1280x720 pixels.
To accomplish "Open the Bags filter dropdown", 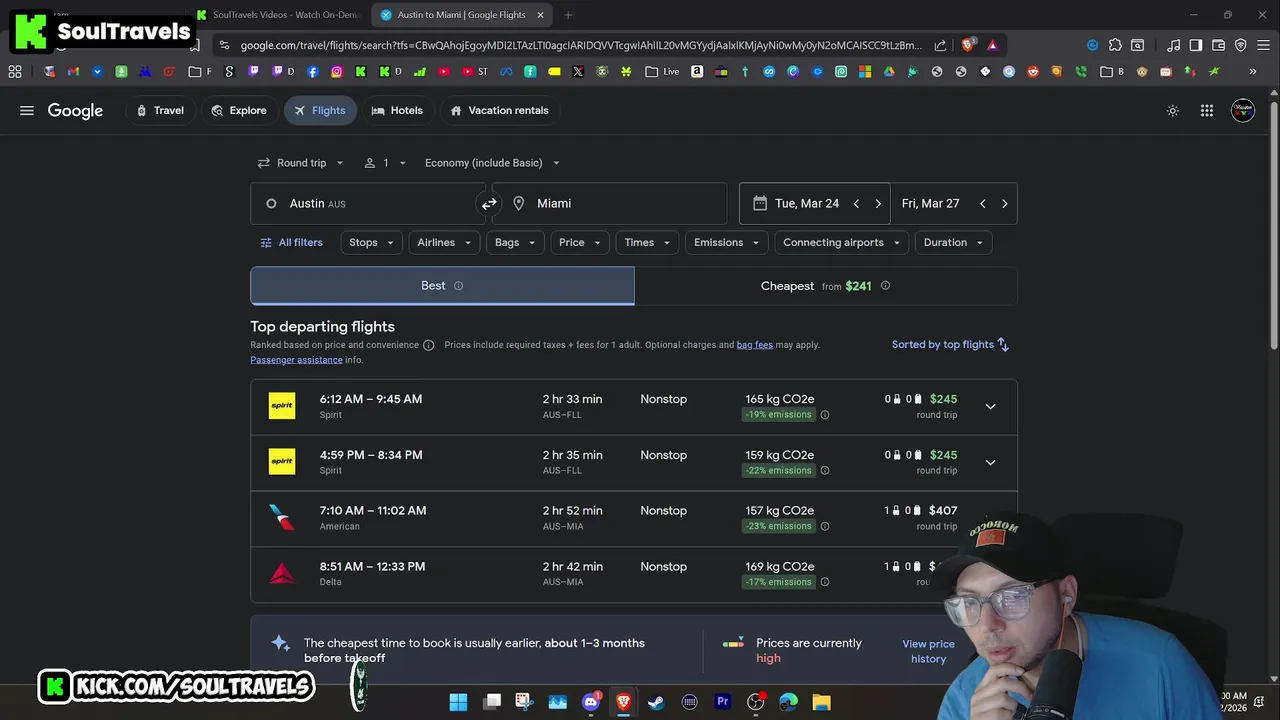I will point(515,243).
